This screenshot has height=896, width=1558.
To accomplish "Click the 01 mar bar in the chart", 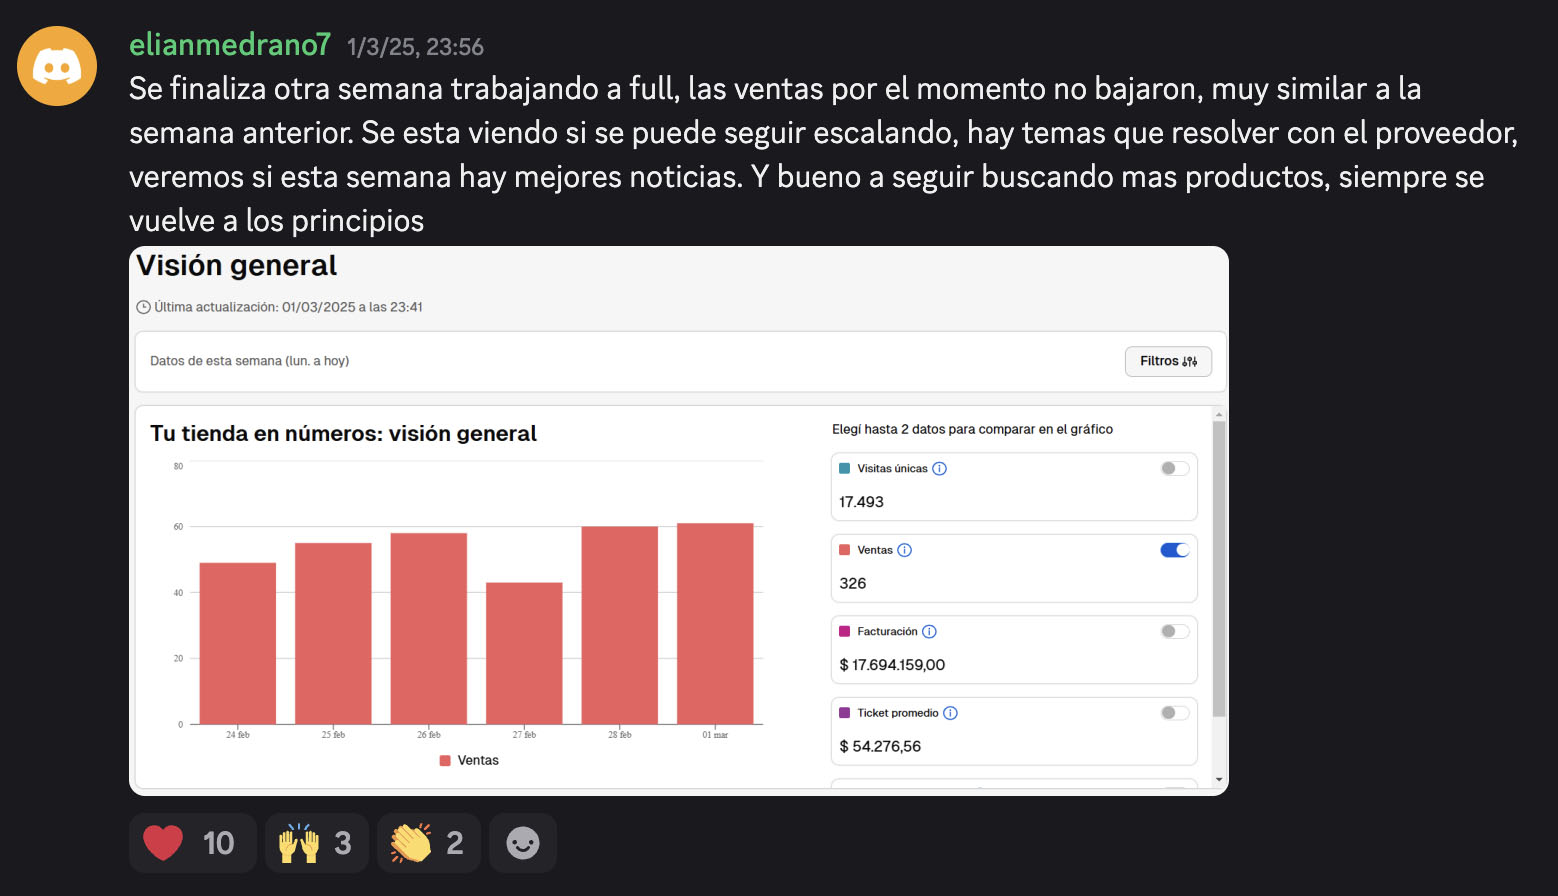I will [x=714, y=623].
